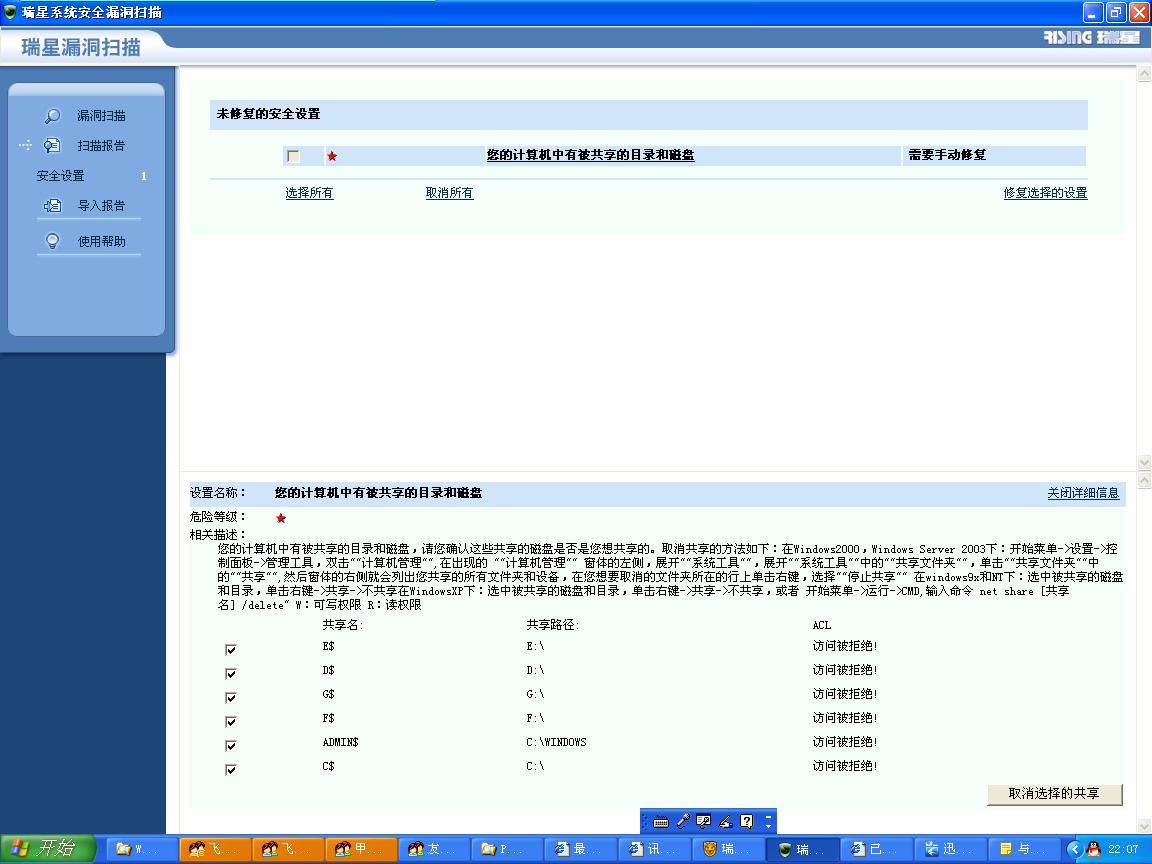The height and width of the screenshot is (864, 1152).
Task: Switch to second orange 飞... taskbar button
Action: [x=287, y=849]
